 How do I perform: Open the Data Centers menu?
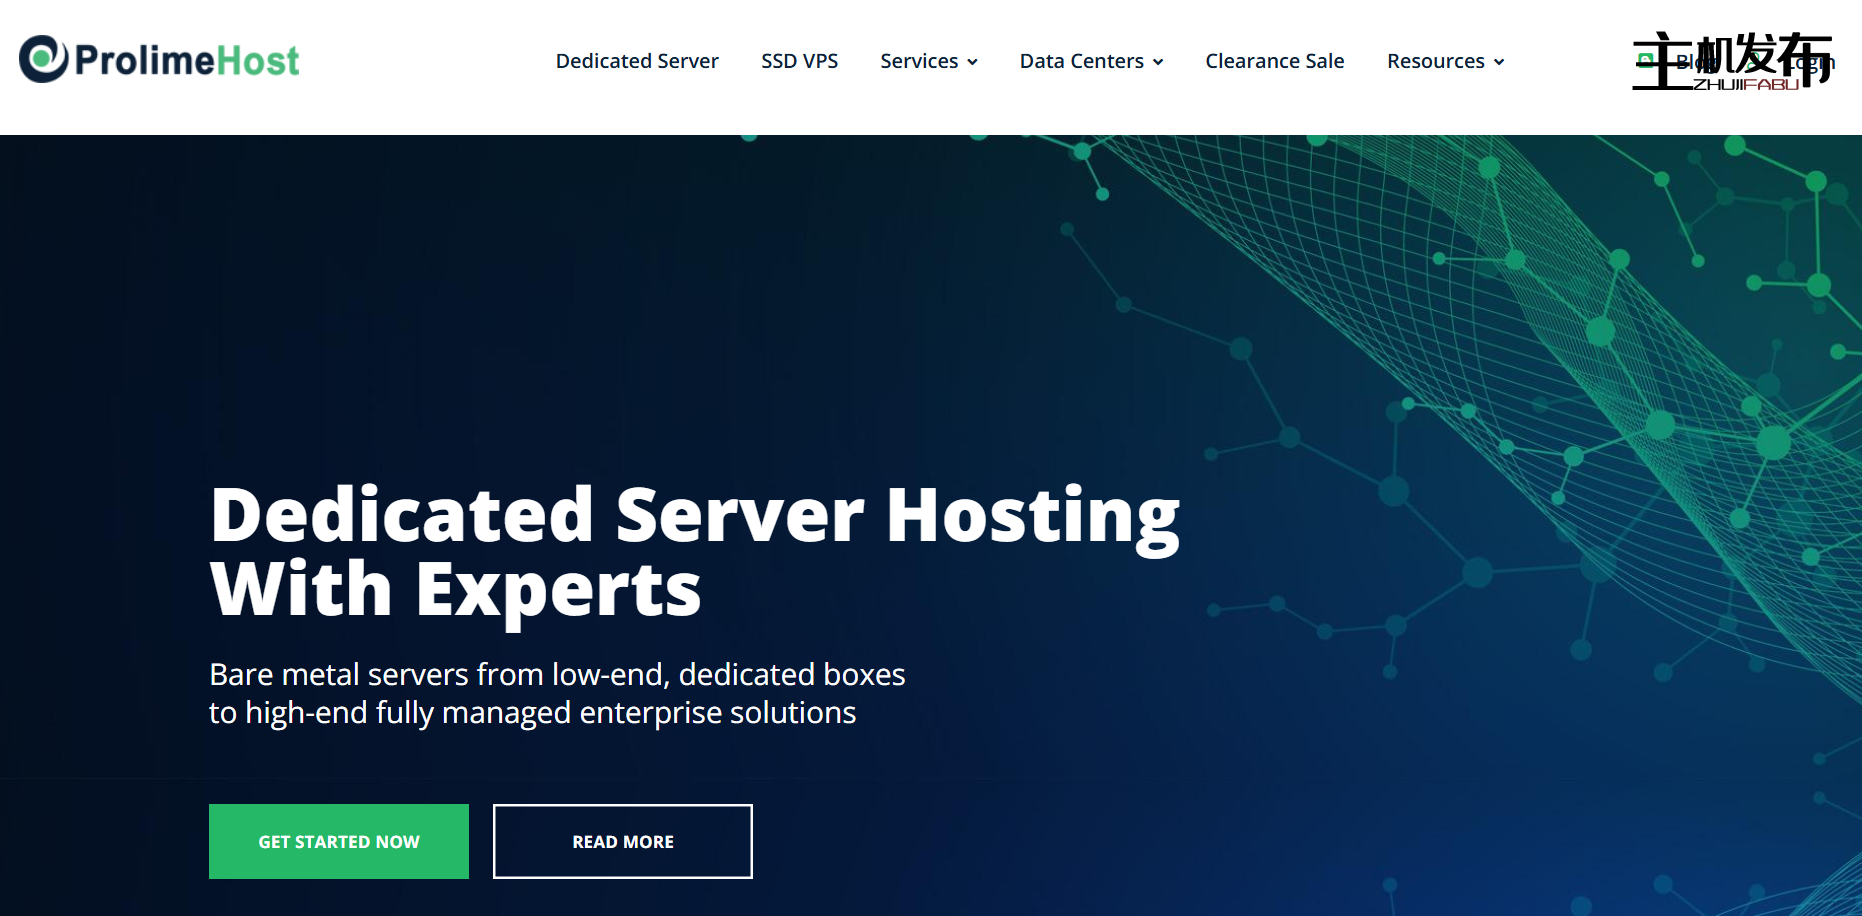(1081, 61)
